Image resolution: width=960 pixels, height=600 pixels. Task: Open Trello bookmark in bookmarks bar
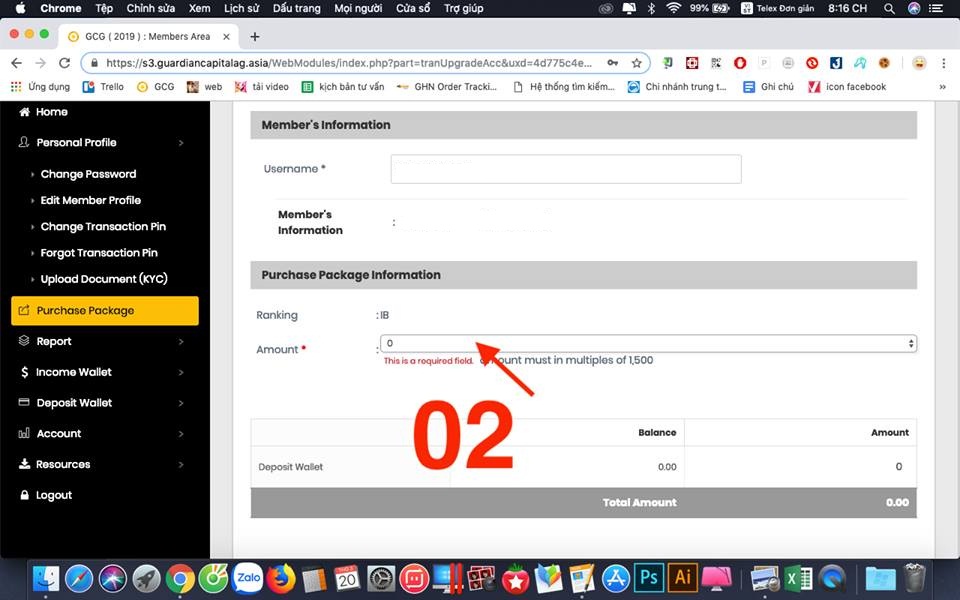click(104, 87)
